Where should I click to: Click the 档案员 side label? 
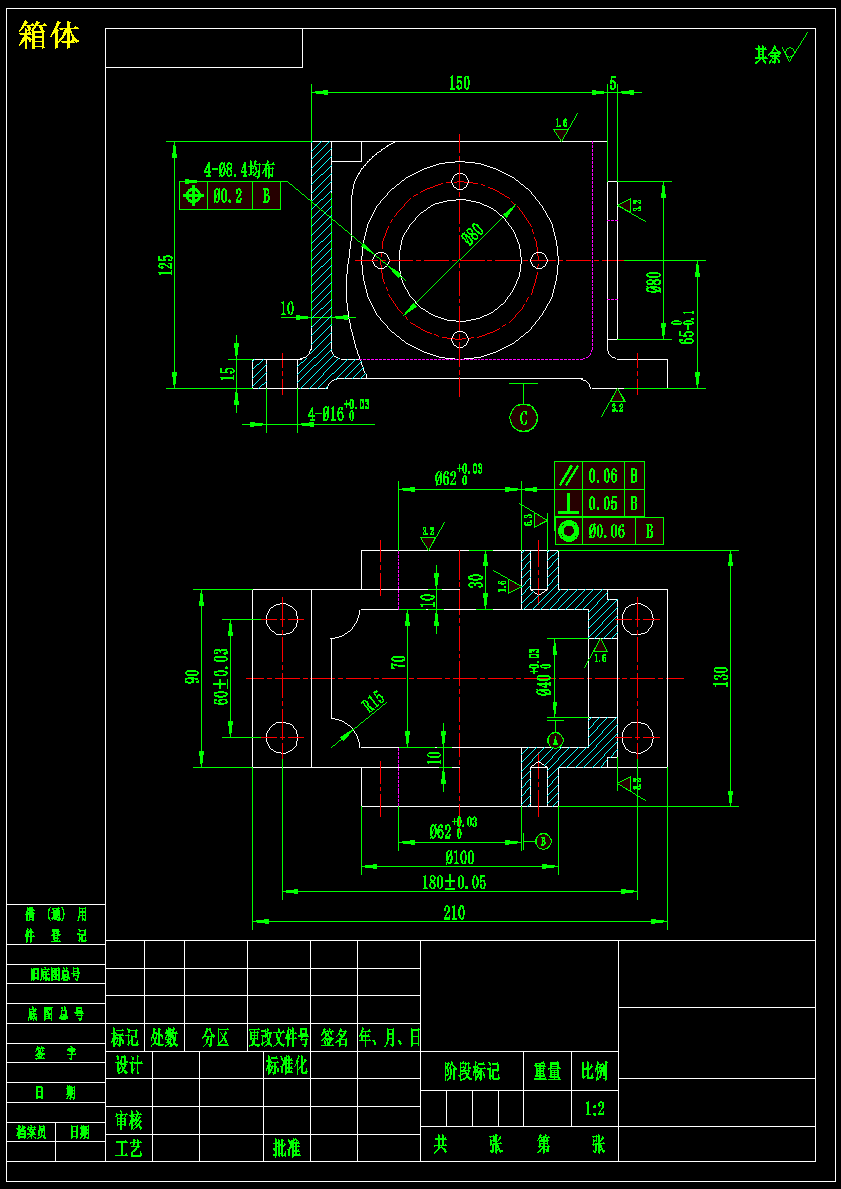[31, 1131]
